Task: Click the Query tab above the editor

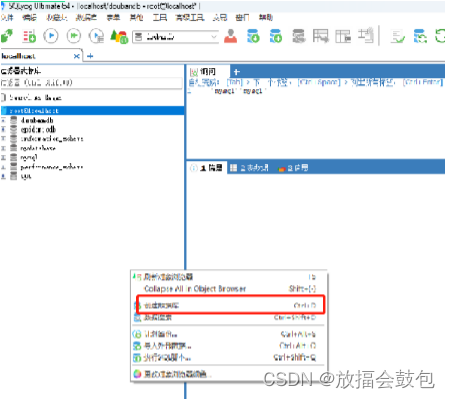Action: 208,72
